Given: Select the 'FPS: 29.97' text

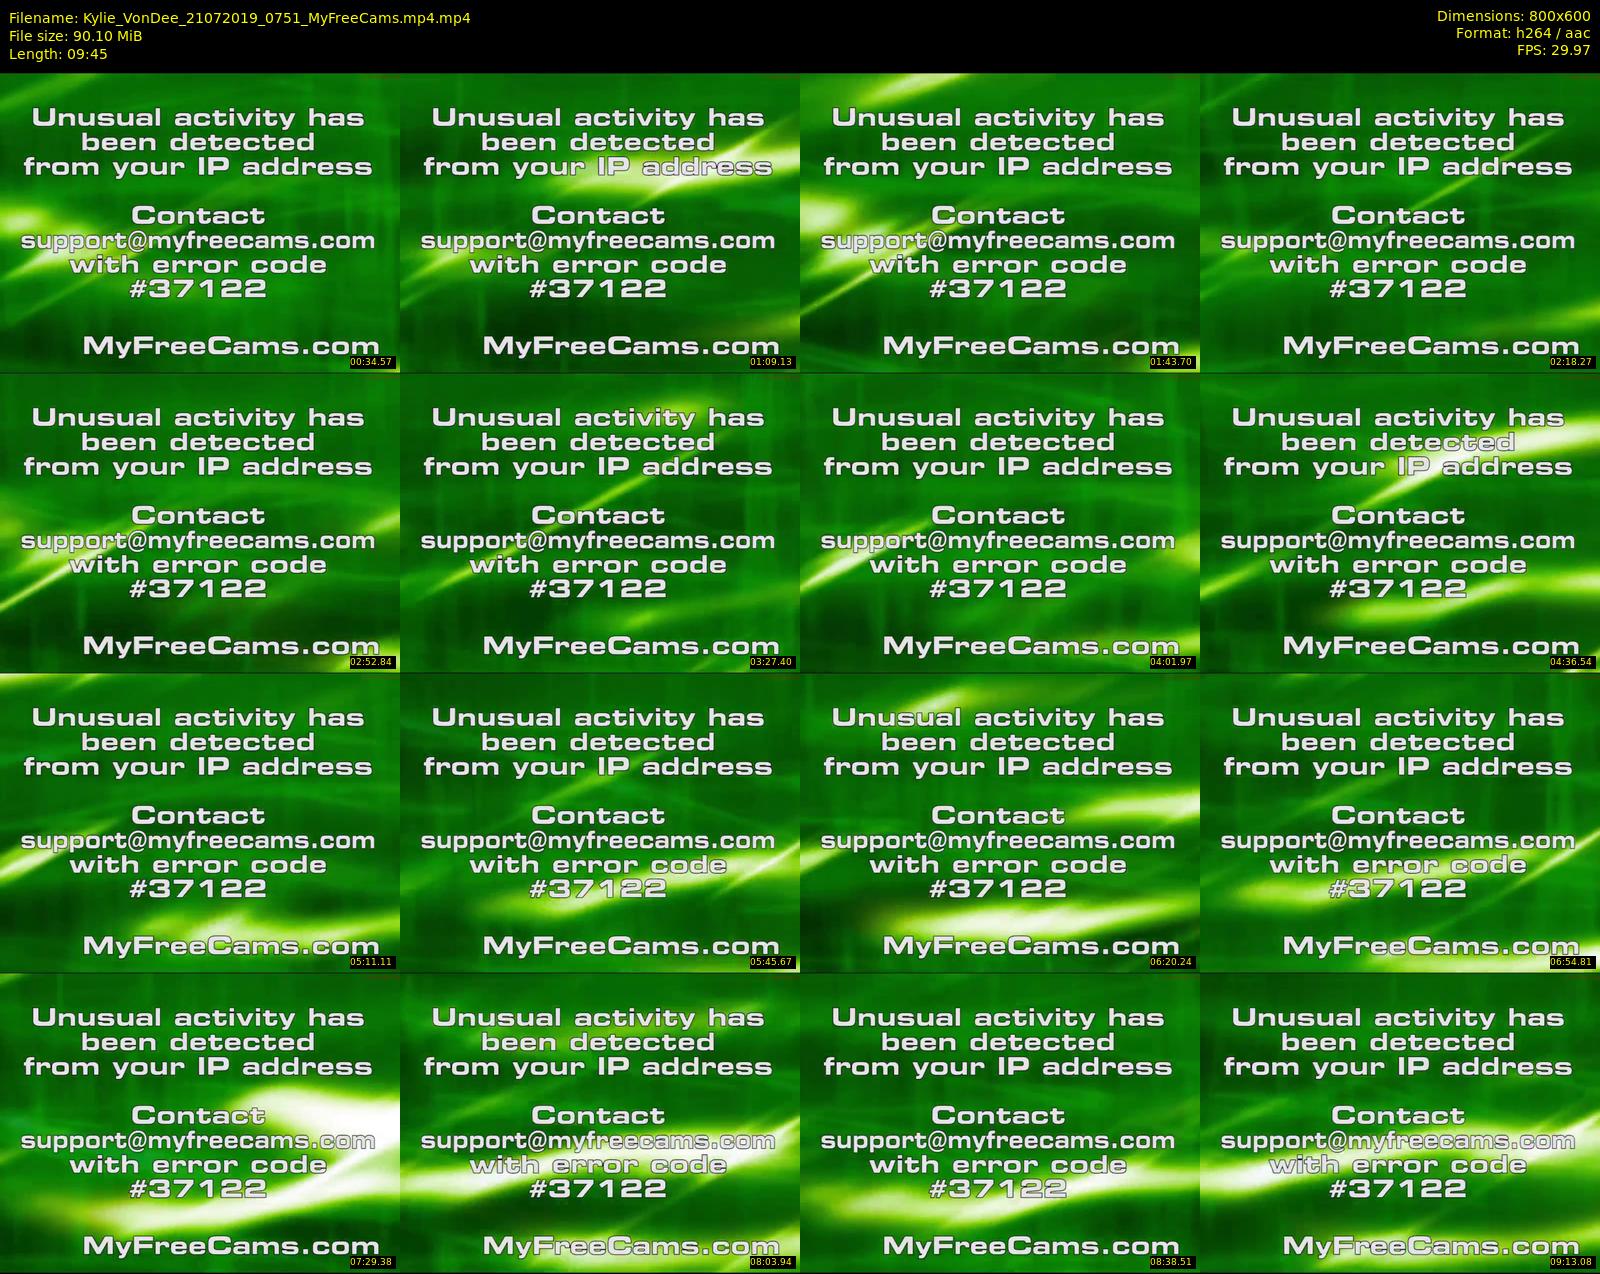Looking at the screenshot, I should click(x=1553, y=50).
